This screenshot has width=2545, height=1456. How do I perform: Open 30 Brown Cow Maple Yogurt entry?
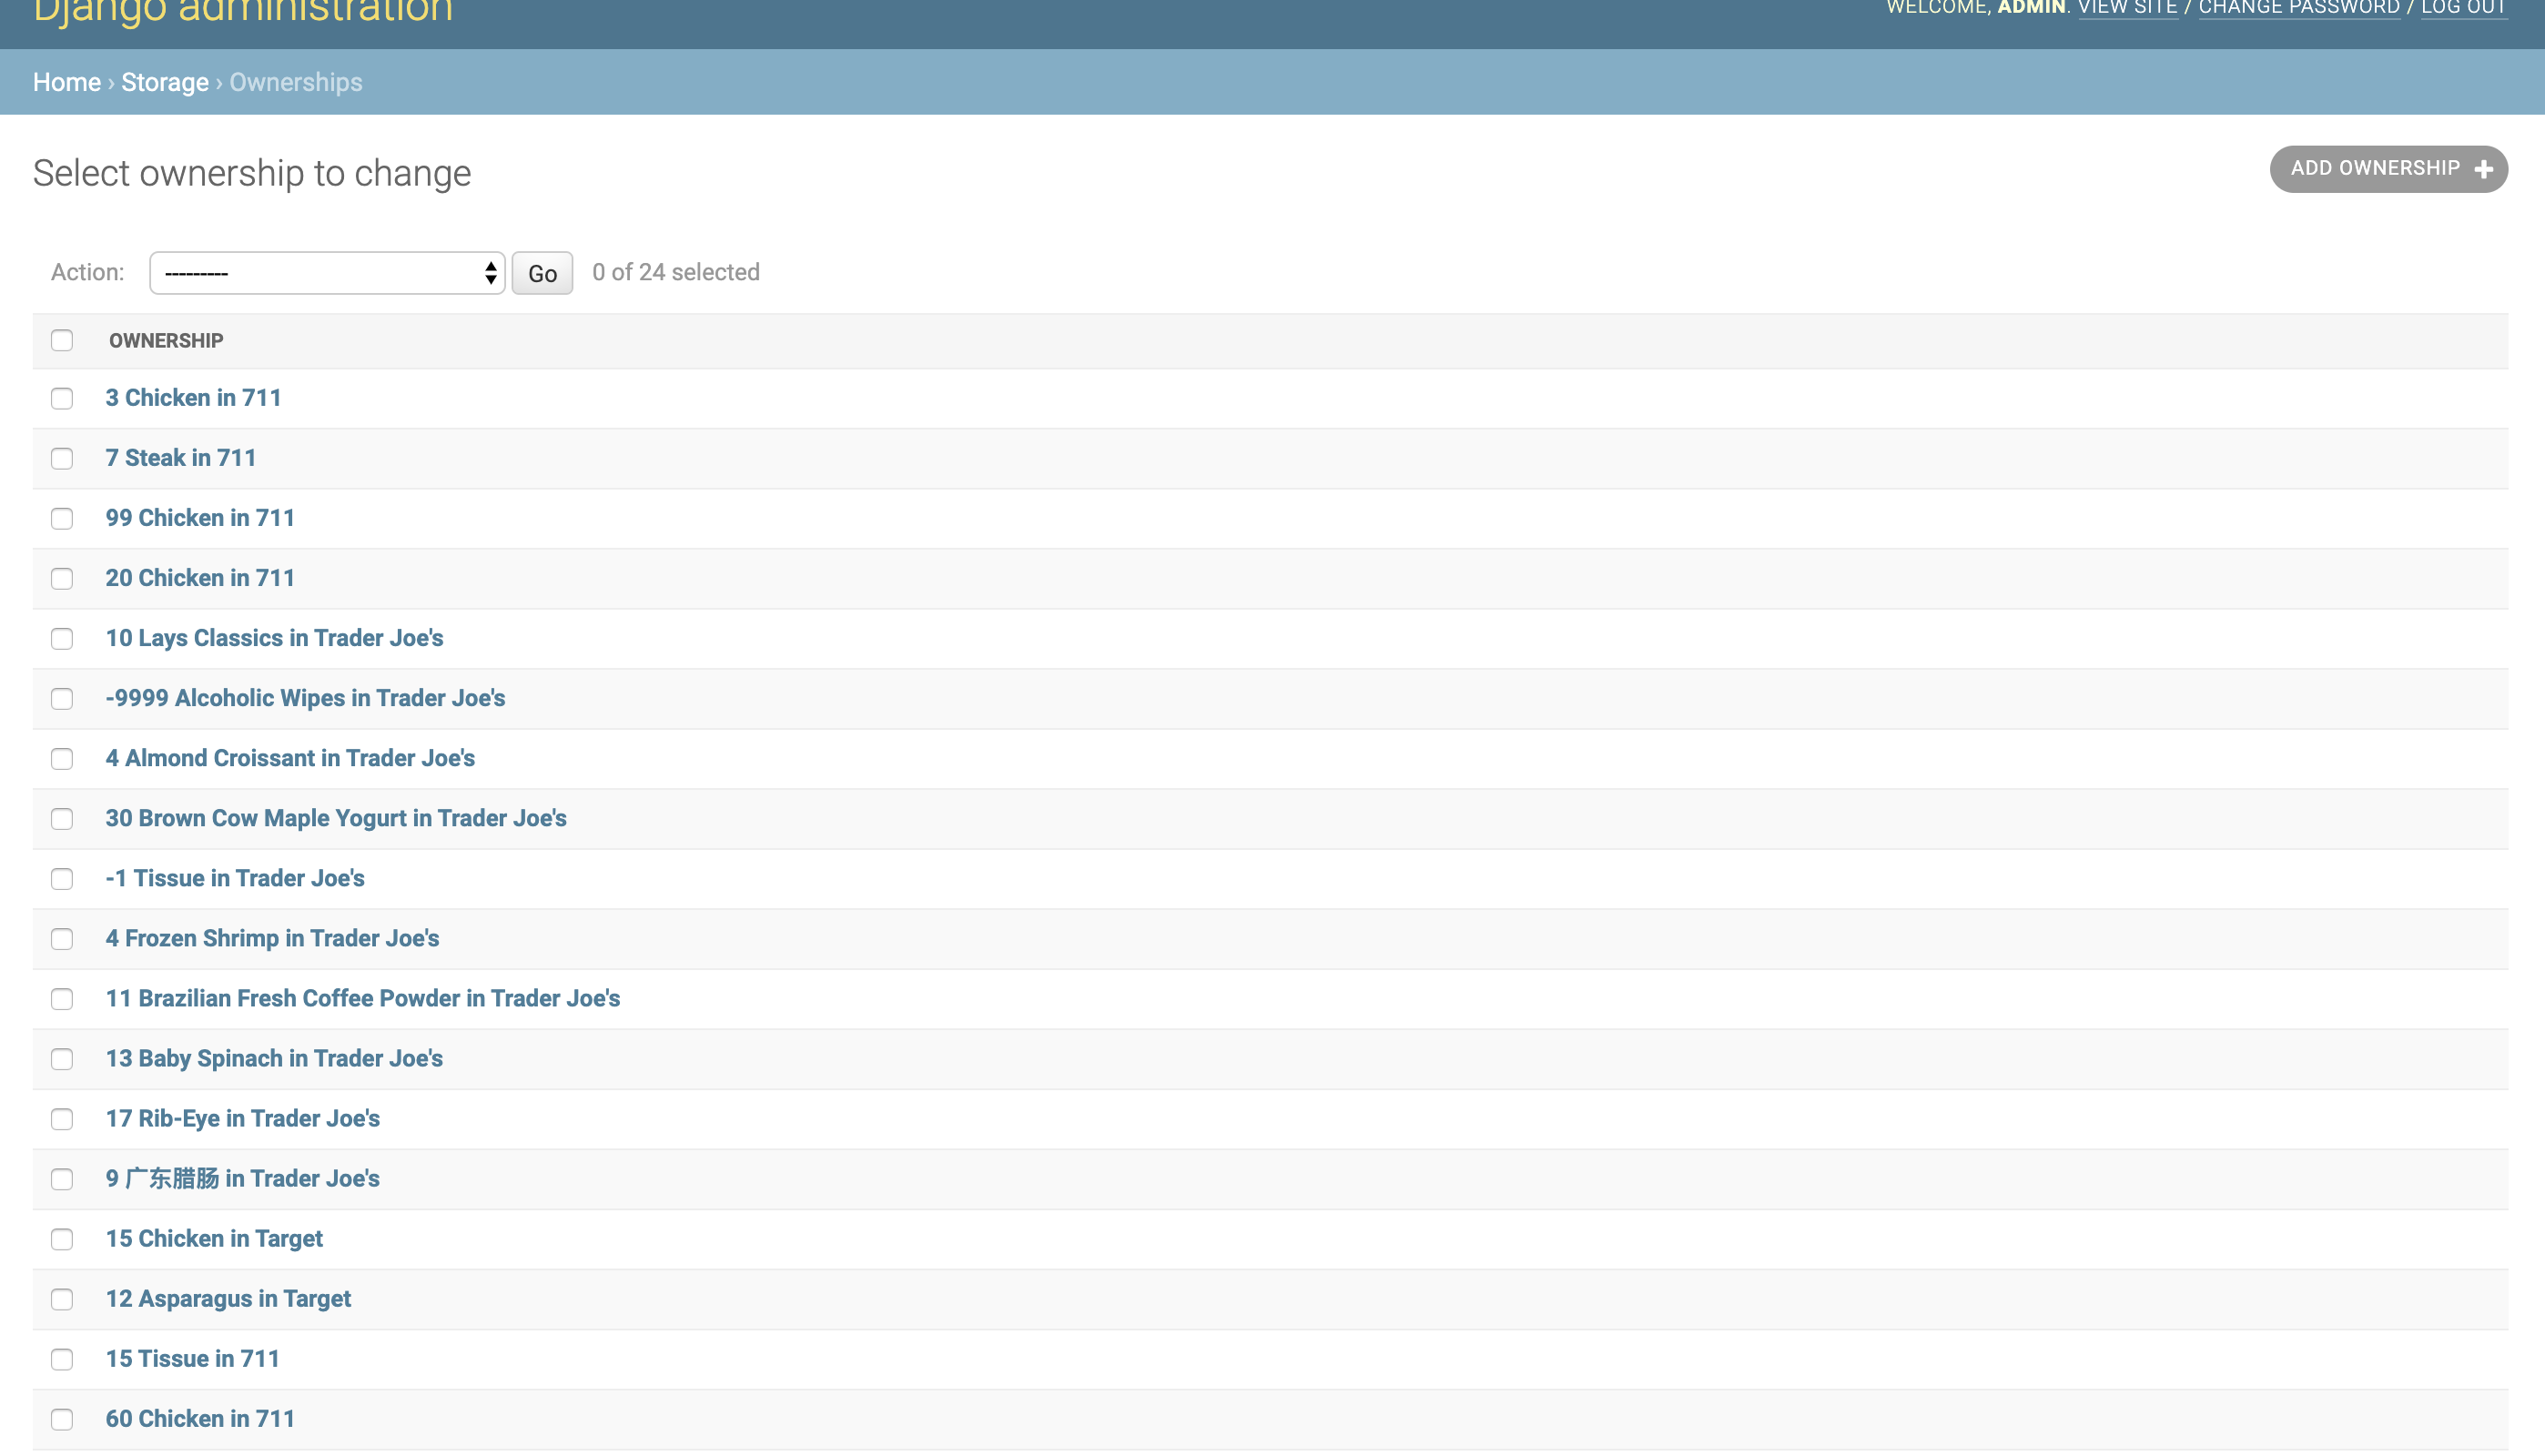[336, 818]
